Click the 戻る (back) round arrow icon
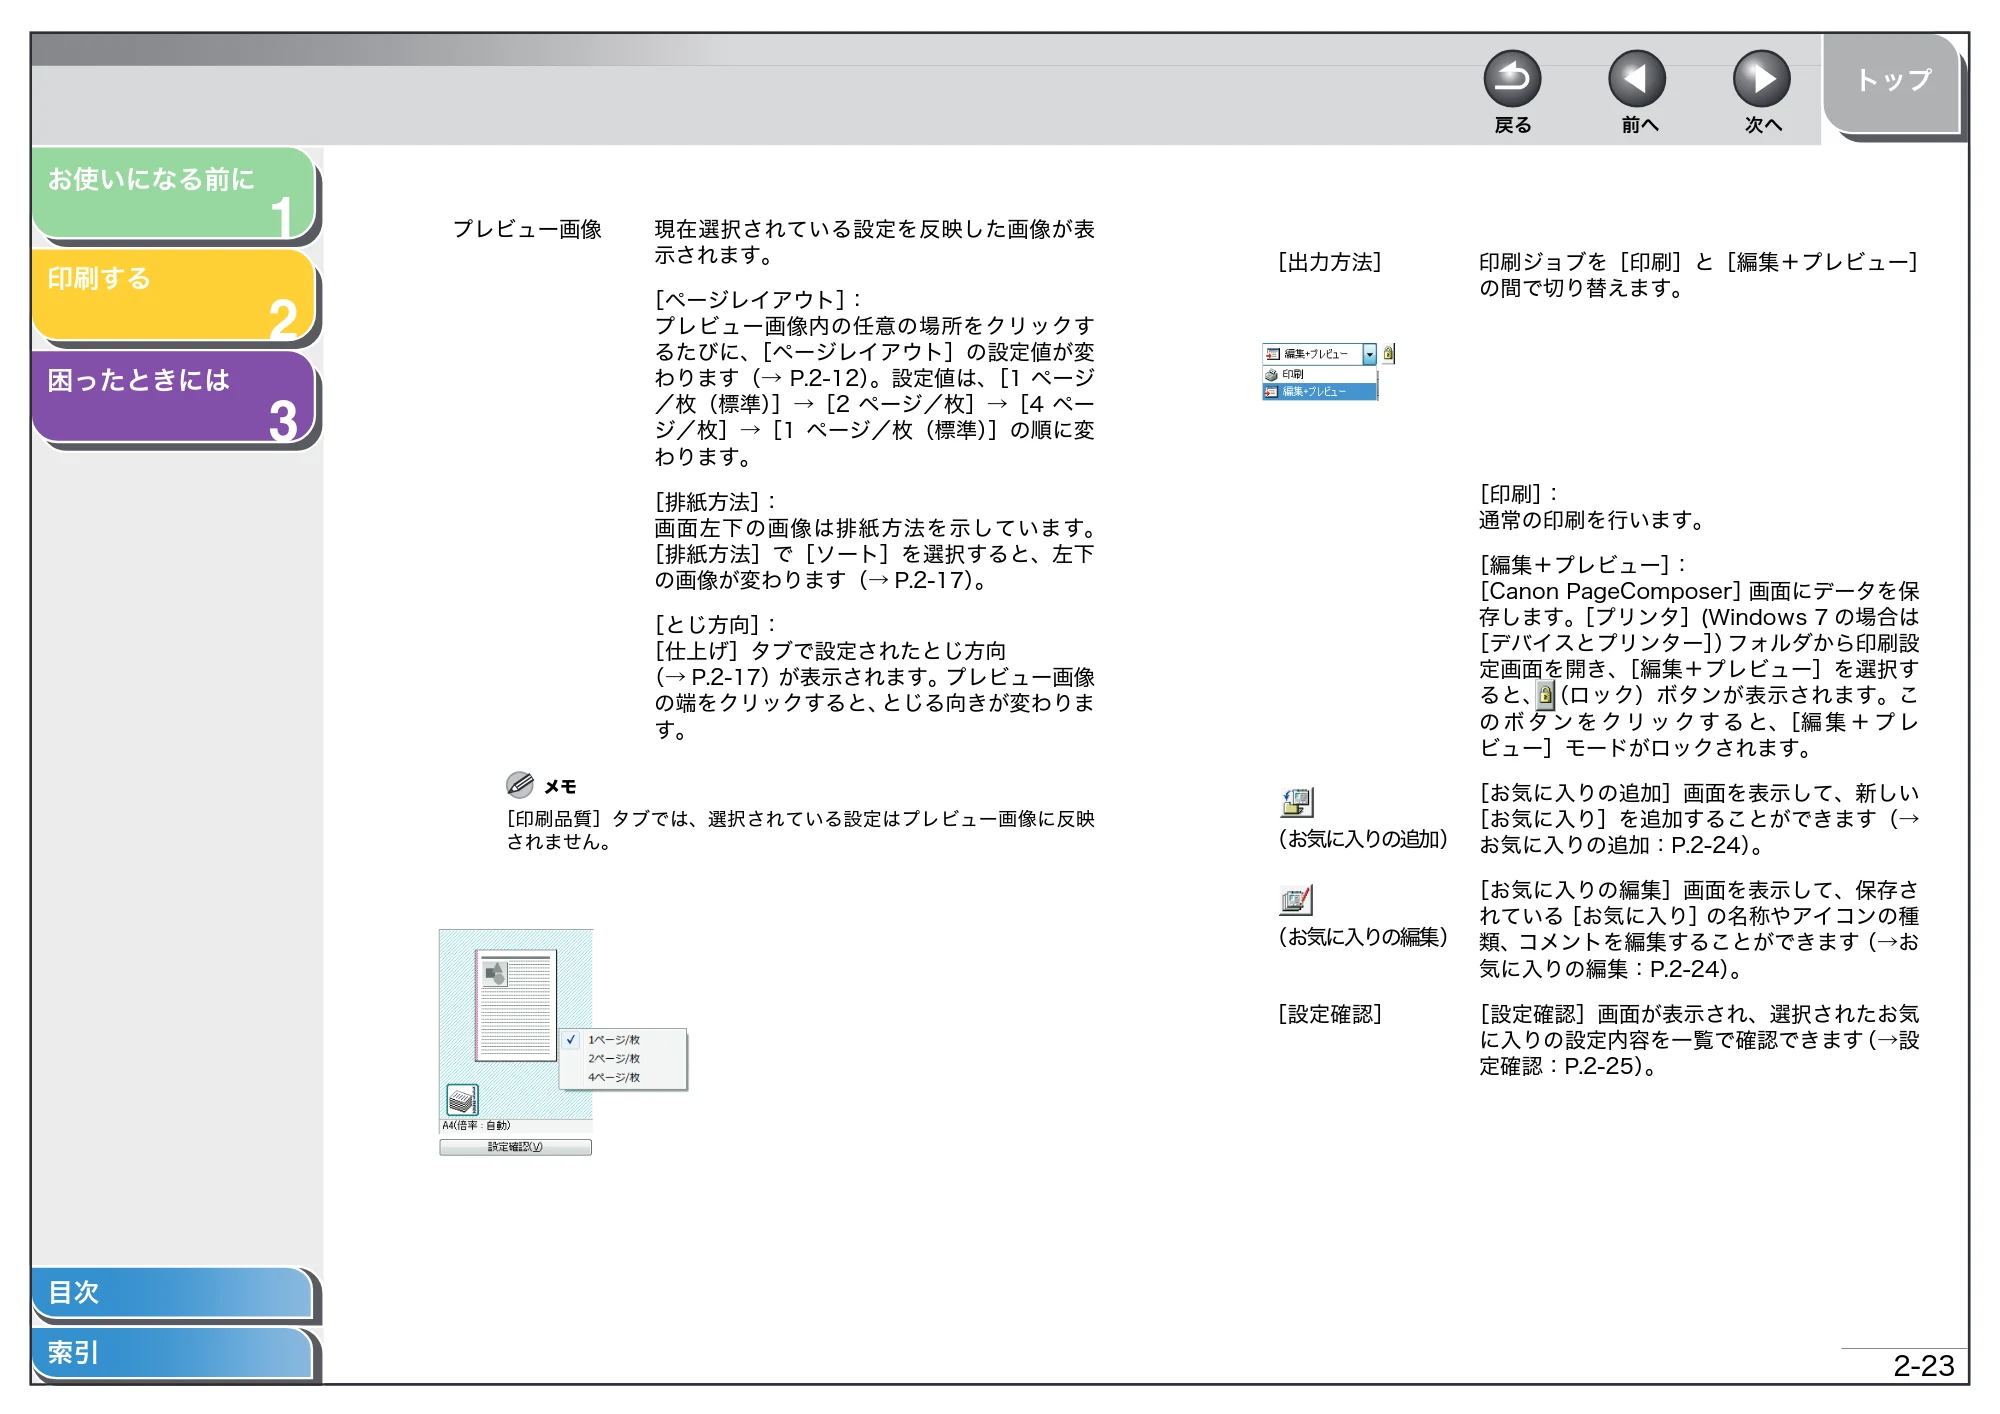Screen dimensions: 2000x1414 1512,79
